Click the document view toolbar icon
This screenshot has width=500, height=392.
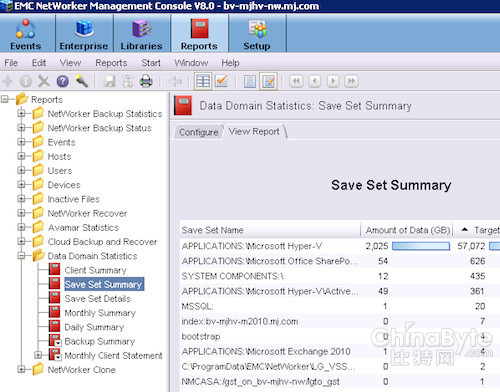pos(250,81)
